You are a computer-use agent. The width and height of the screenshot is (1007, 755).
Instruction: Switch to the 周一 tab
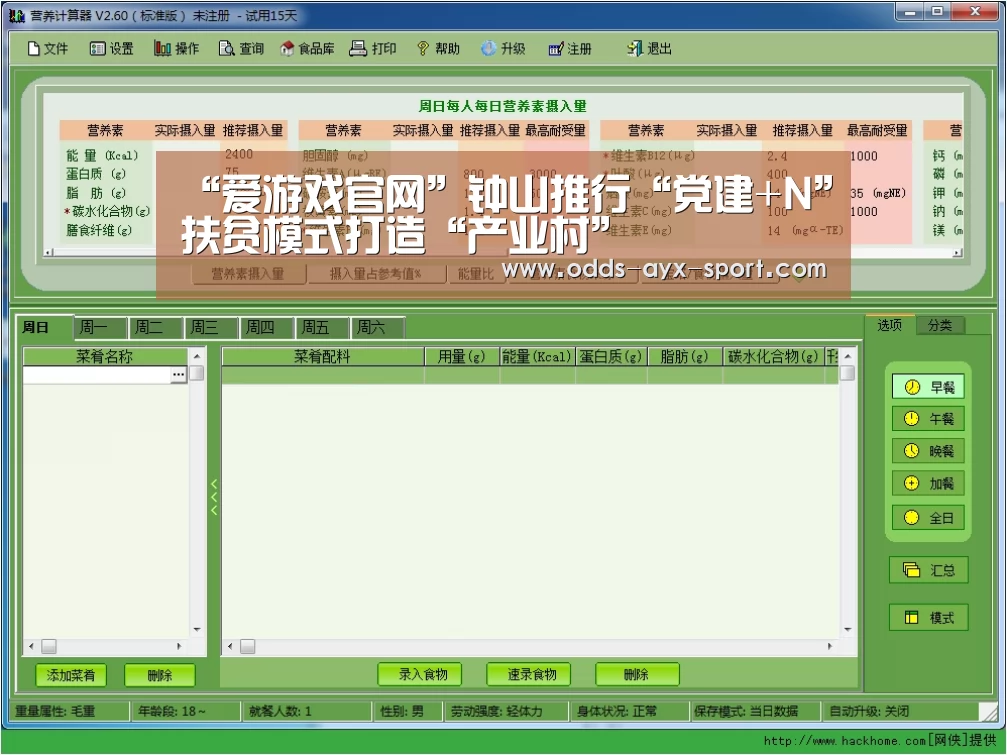click(x=101, y=327)
